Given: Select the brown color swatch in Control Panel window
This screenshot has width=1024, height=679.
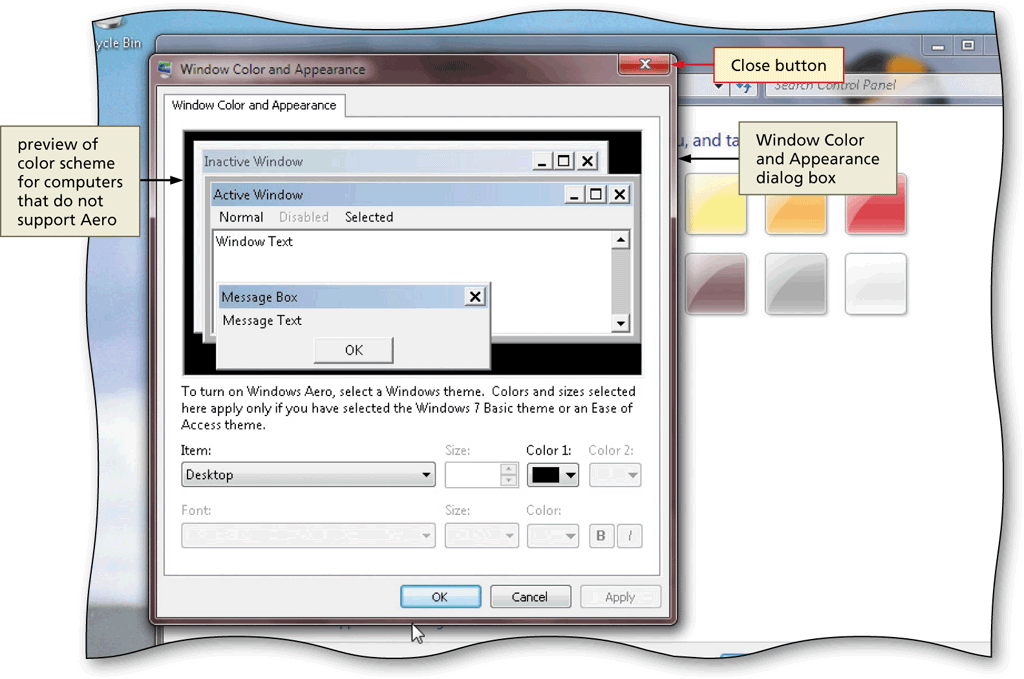Looking at the screenshot, I should click(x=716, y=283).
